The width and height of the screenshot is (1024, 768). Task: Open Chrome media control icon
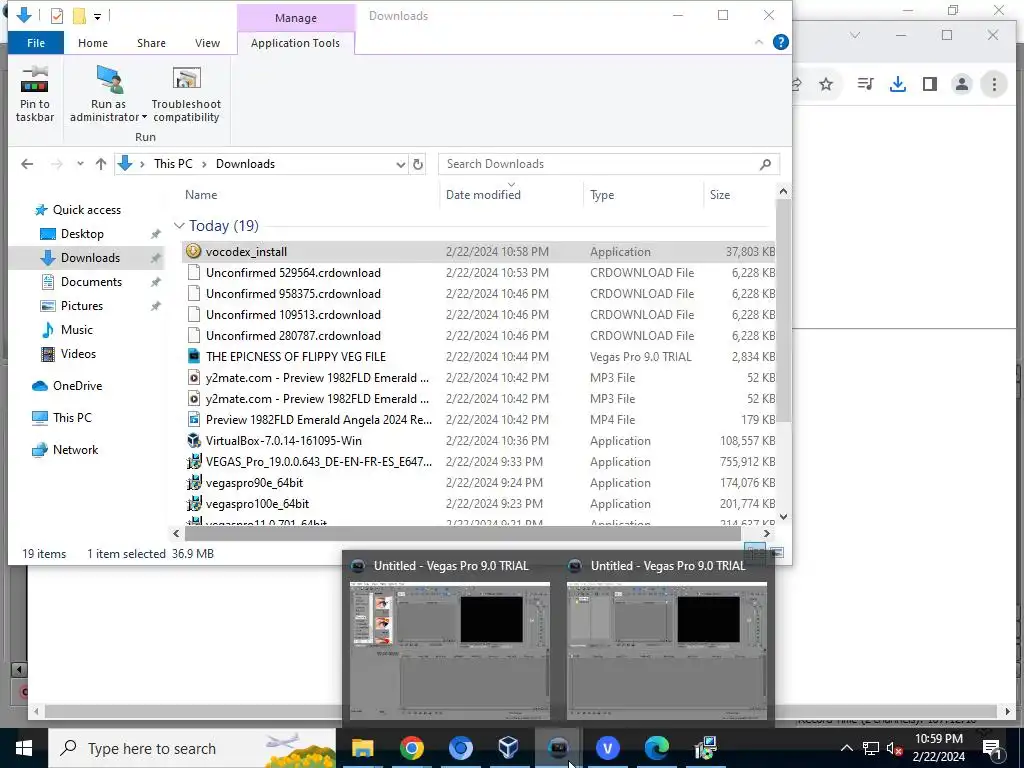865,84
